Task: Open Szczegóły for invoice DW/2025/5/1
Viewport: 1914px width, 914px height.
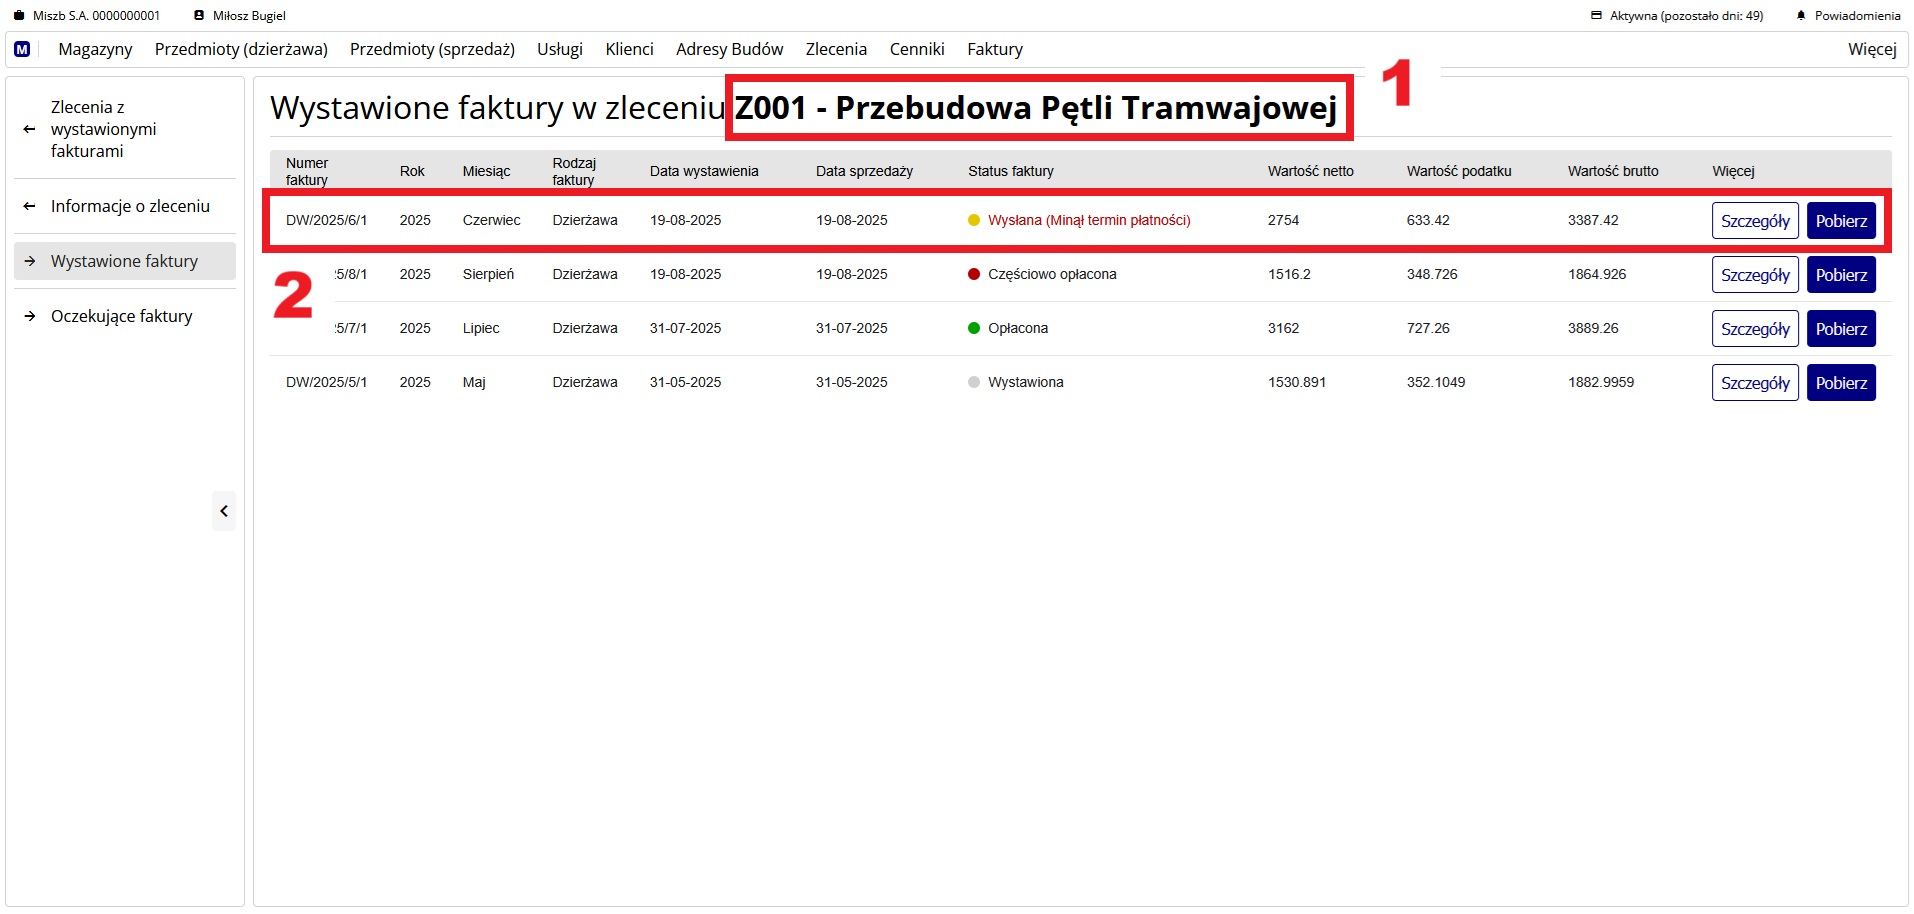Action: pyautogui.click(x=1755, y=383)
